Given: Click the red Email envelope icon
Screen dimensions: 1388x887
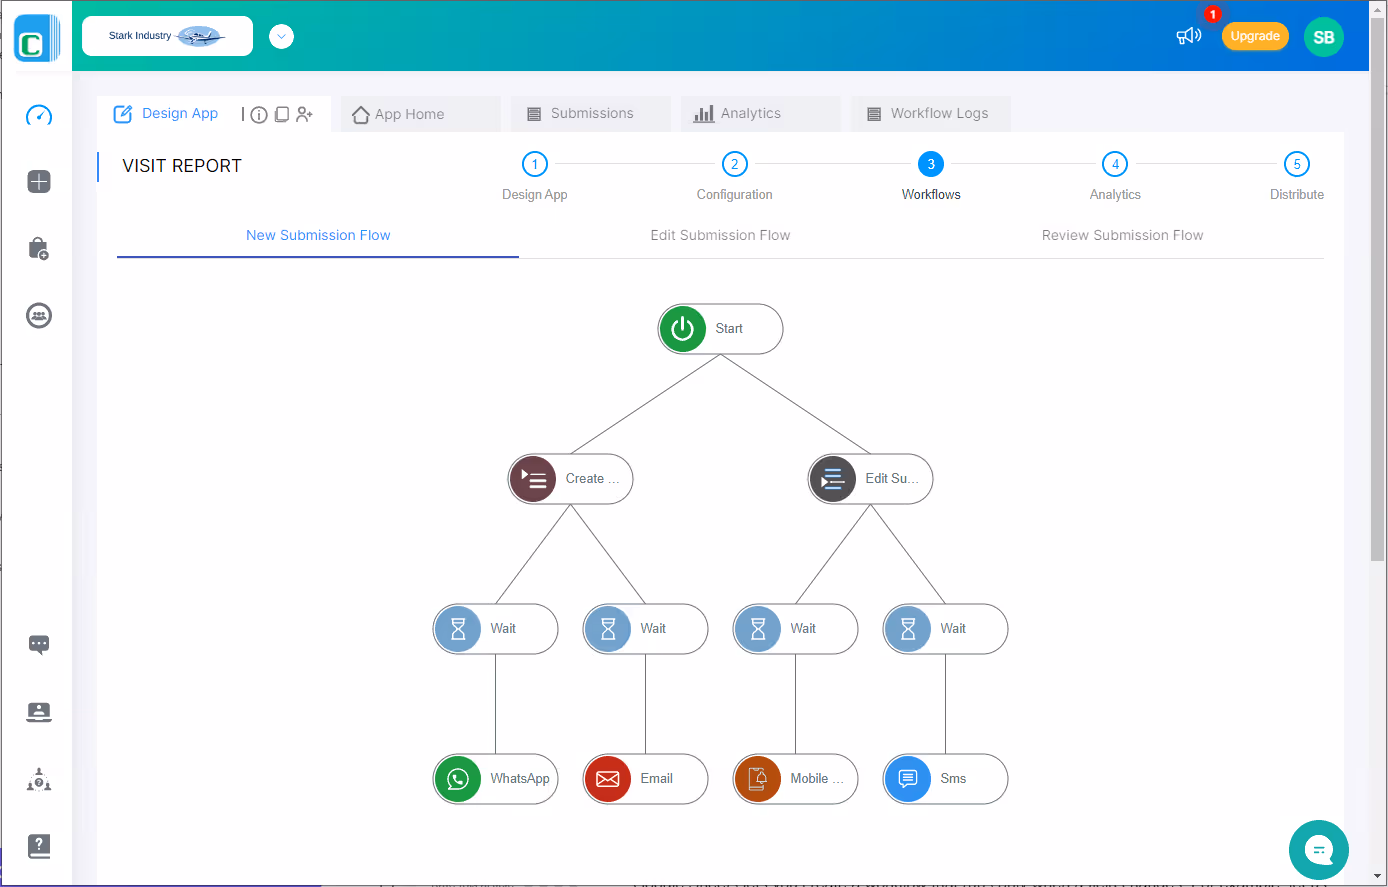Looking at the screenshot, I should (x=608, y=779).
